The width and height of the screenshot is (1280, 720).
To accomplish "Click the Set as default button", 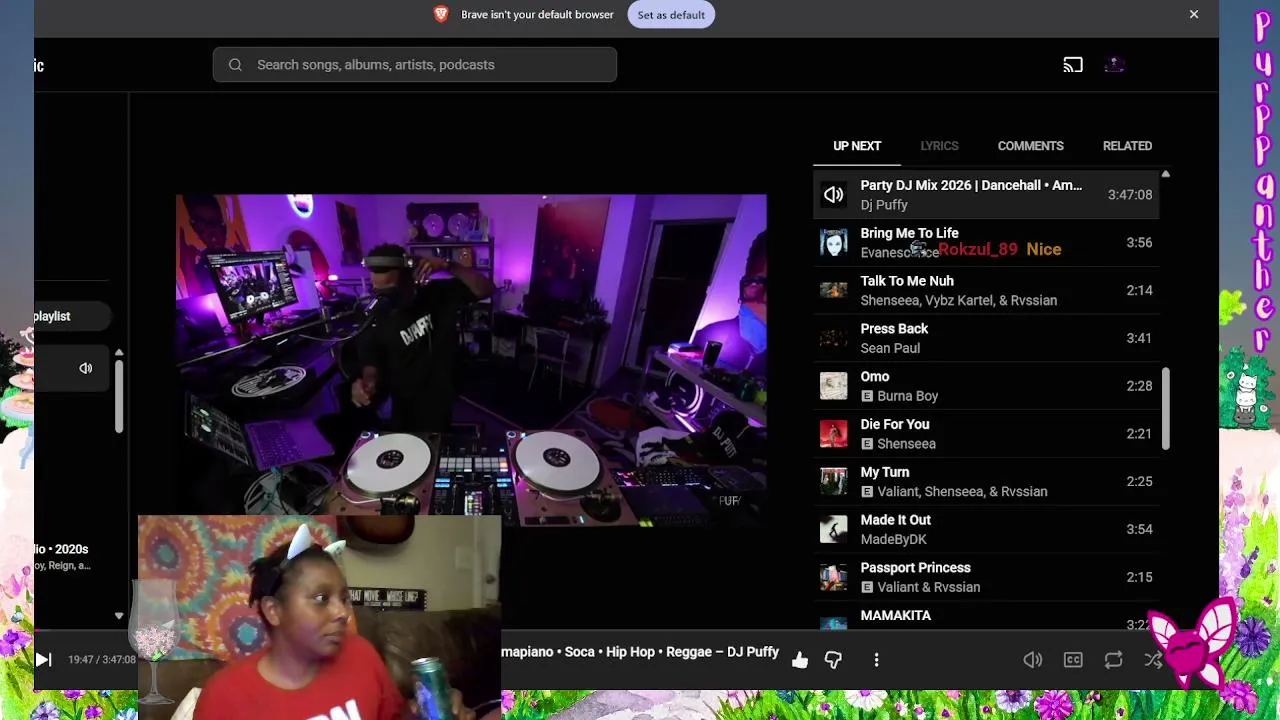I will point(671,15).
